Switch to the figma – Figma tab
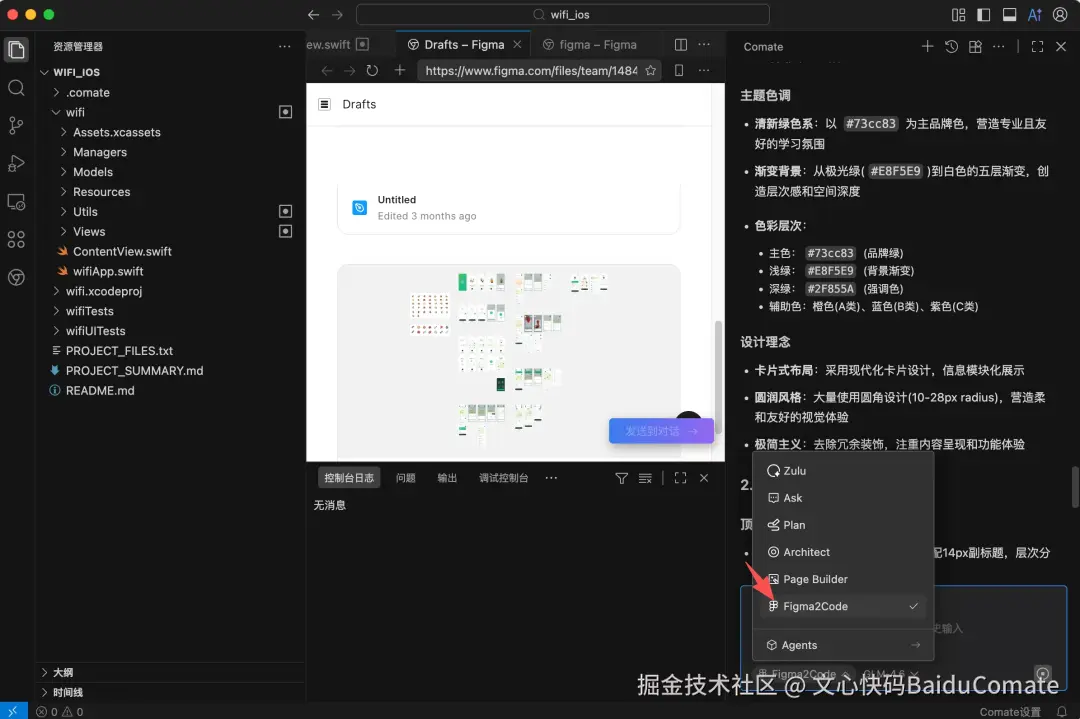Image resolution: width=1080 pixels, height=719 pixels. [597, 45]
